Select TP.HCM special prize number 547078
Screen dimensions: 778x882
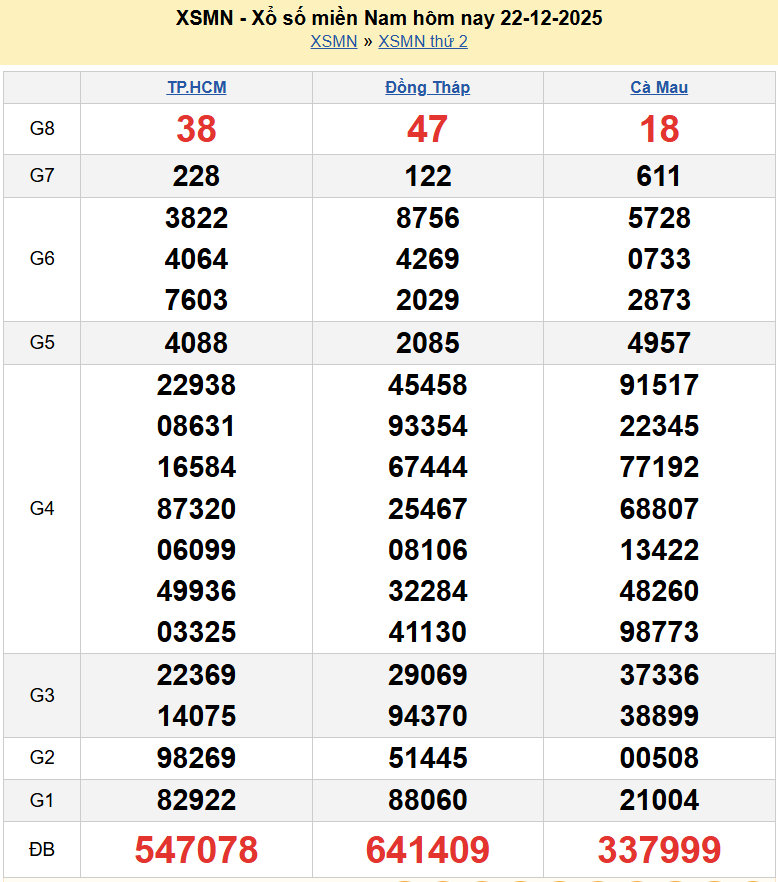pyautogui.click(x=196, y=850)
